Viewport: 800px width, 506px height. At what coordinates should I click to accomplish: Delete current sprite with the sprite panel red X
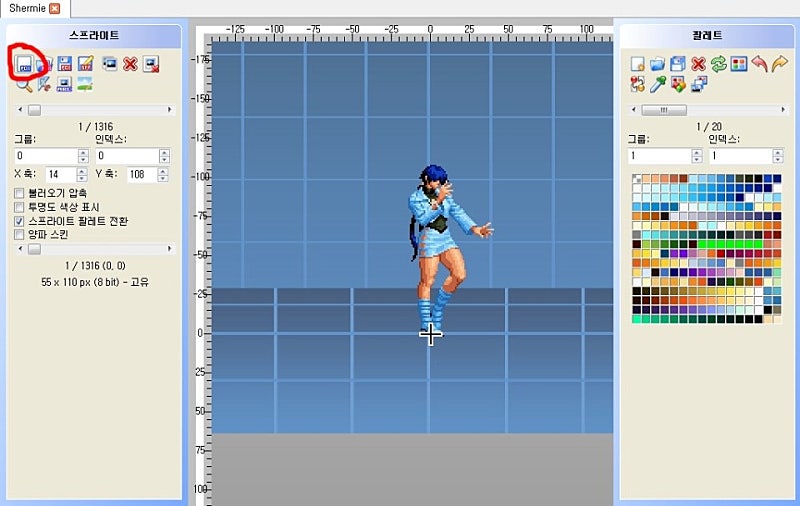coord(131,64)
